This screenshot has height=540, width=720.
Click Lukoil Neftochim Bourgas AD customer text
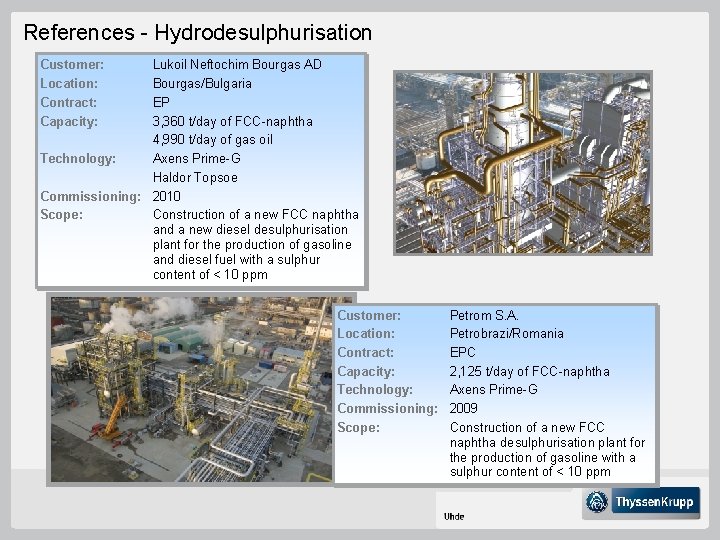point(237,64)
